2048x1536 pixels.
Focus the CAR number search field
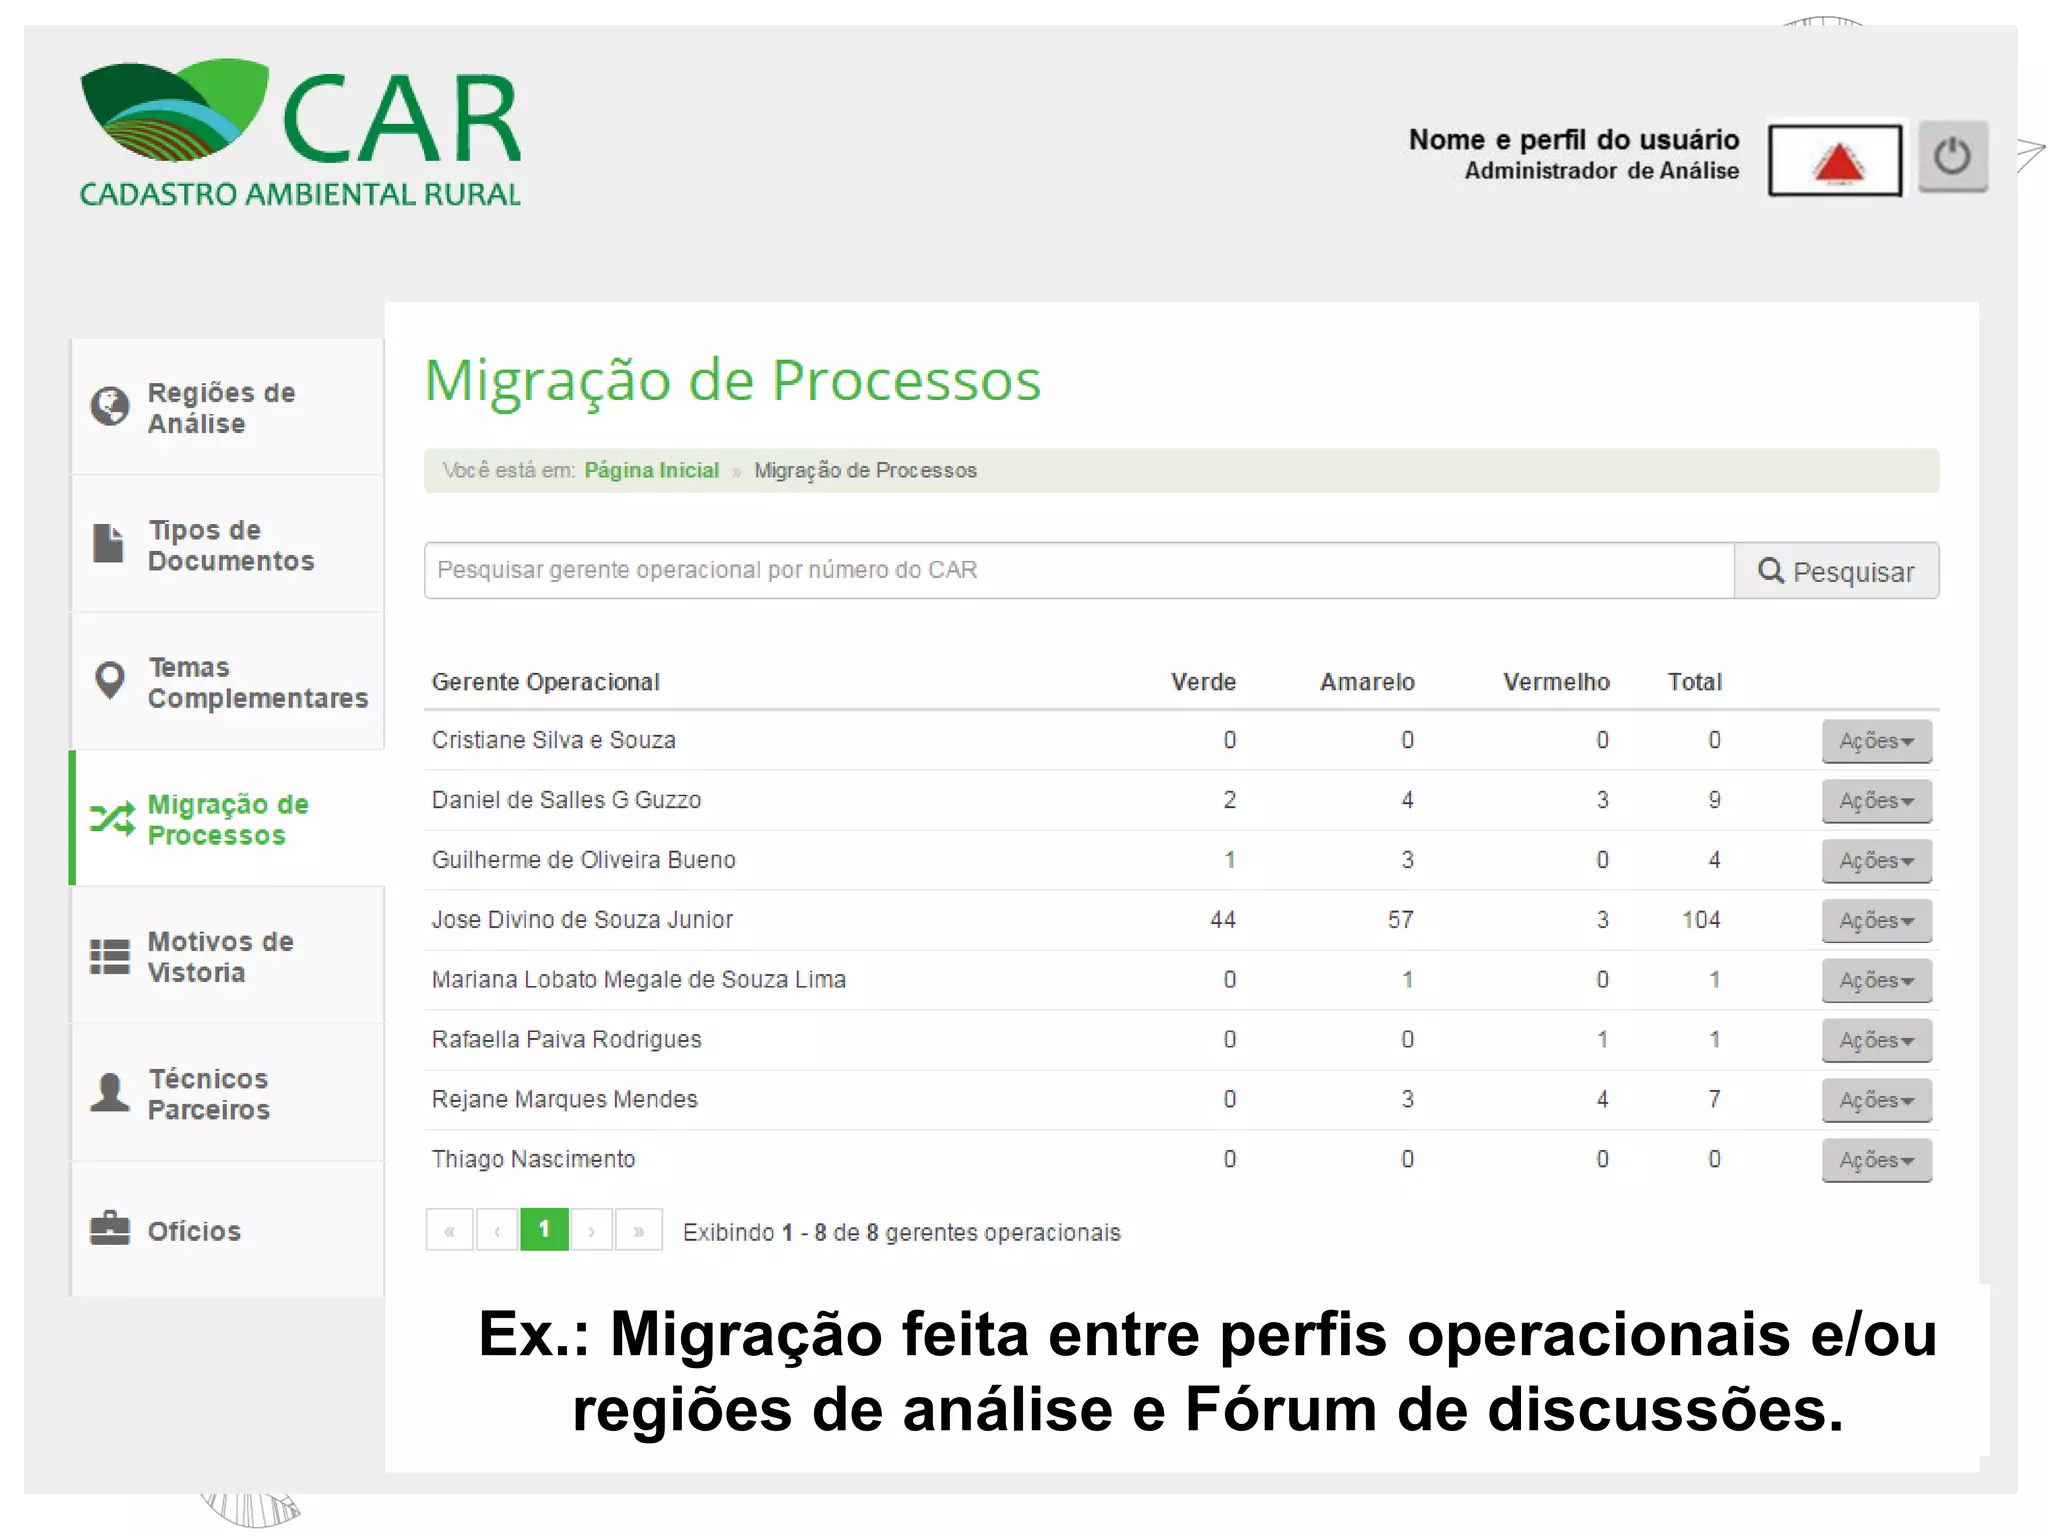click(1079, 571)
